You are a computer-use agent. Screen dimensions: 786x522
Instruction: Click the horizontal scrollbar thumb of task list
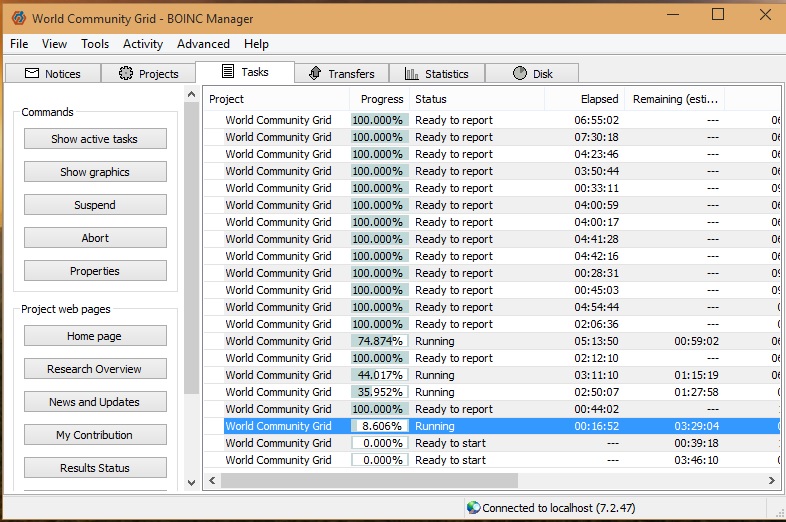tap(369, 480)
